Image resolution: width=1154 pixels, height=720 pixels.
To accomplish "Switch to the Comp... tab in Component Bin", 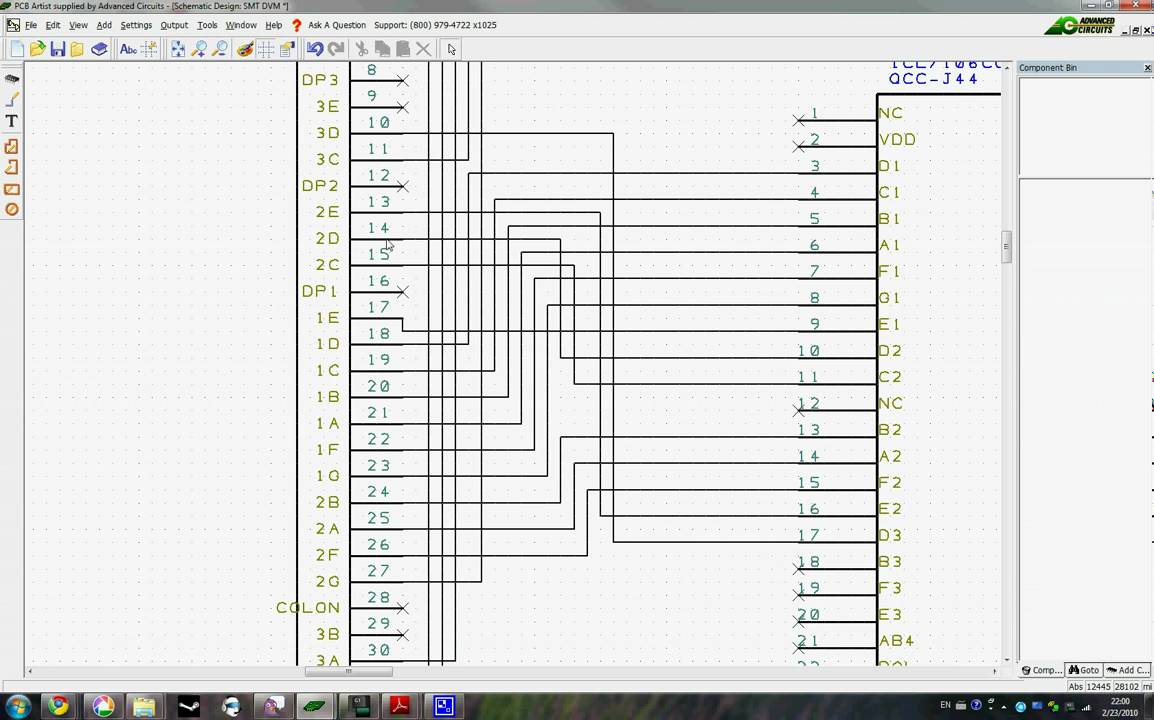I will coord(1041,670).
